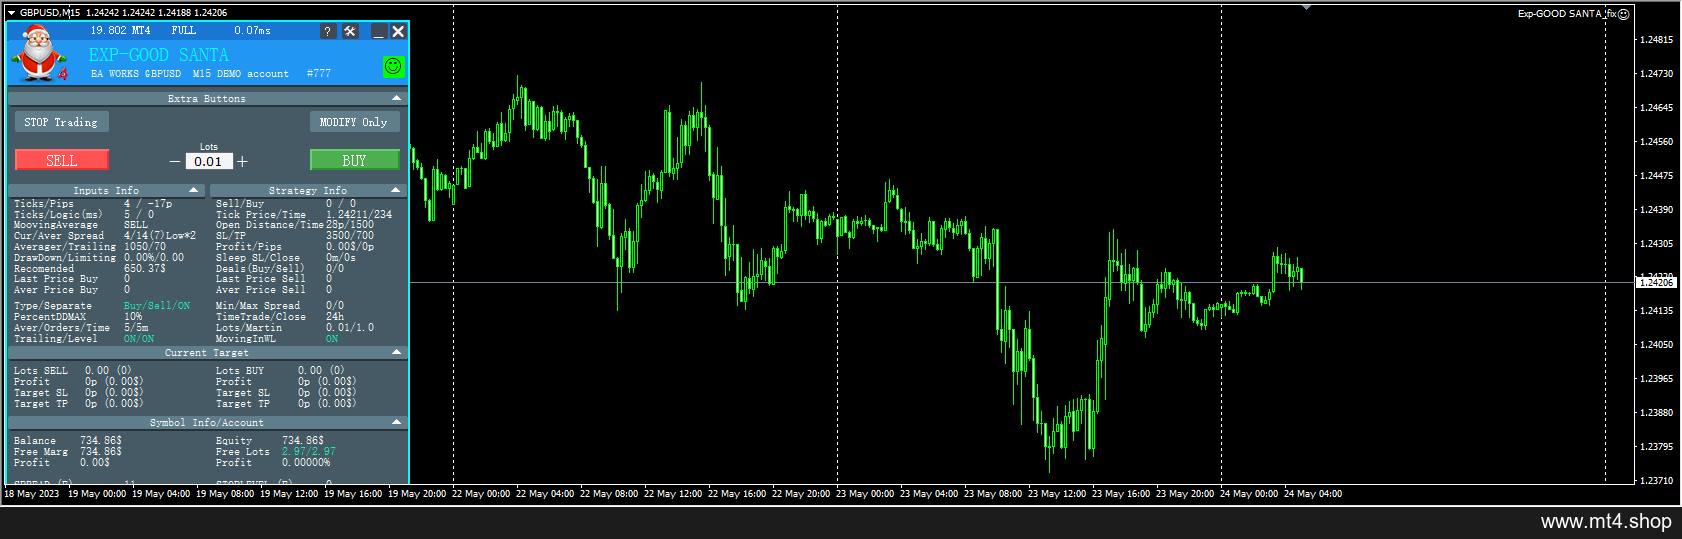Toggle the Trailing/Level ON/ON value
The height and width of the screenshot is (539, 1682).
pyautogui.click(x=139, y=339)
